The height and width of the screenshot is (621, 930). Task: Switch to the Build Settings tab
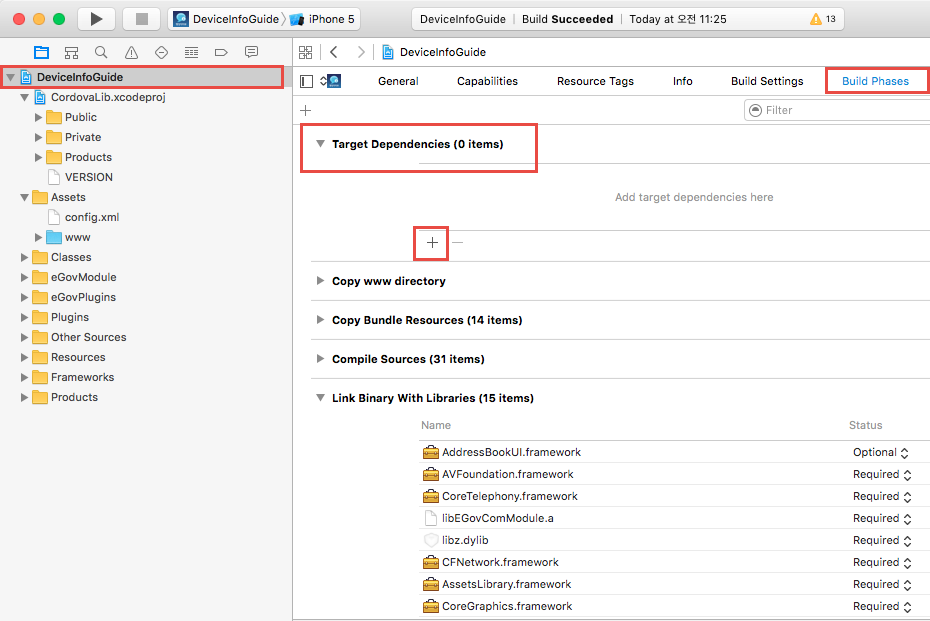[766, 81]
